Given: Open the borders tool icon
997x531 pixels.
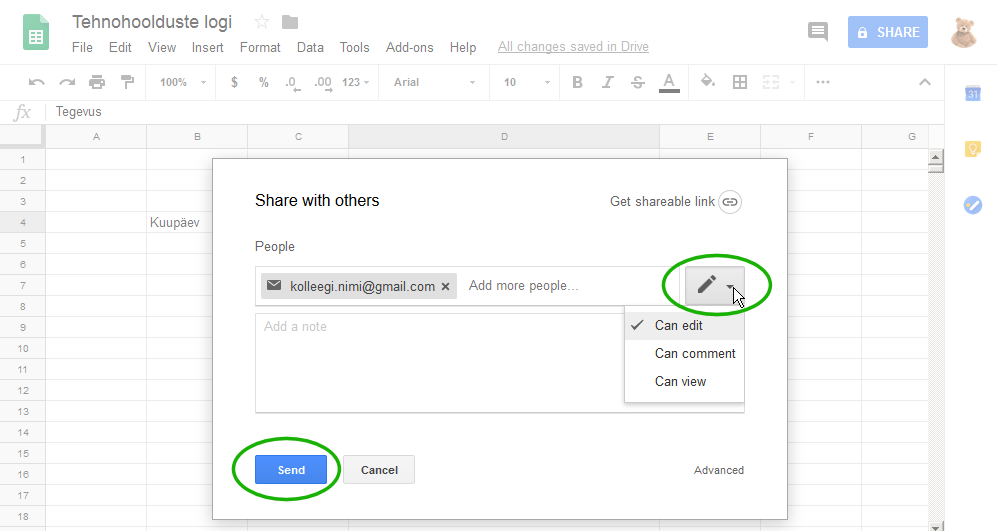Looking at the screenshot, I should (x=739, y=82).
